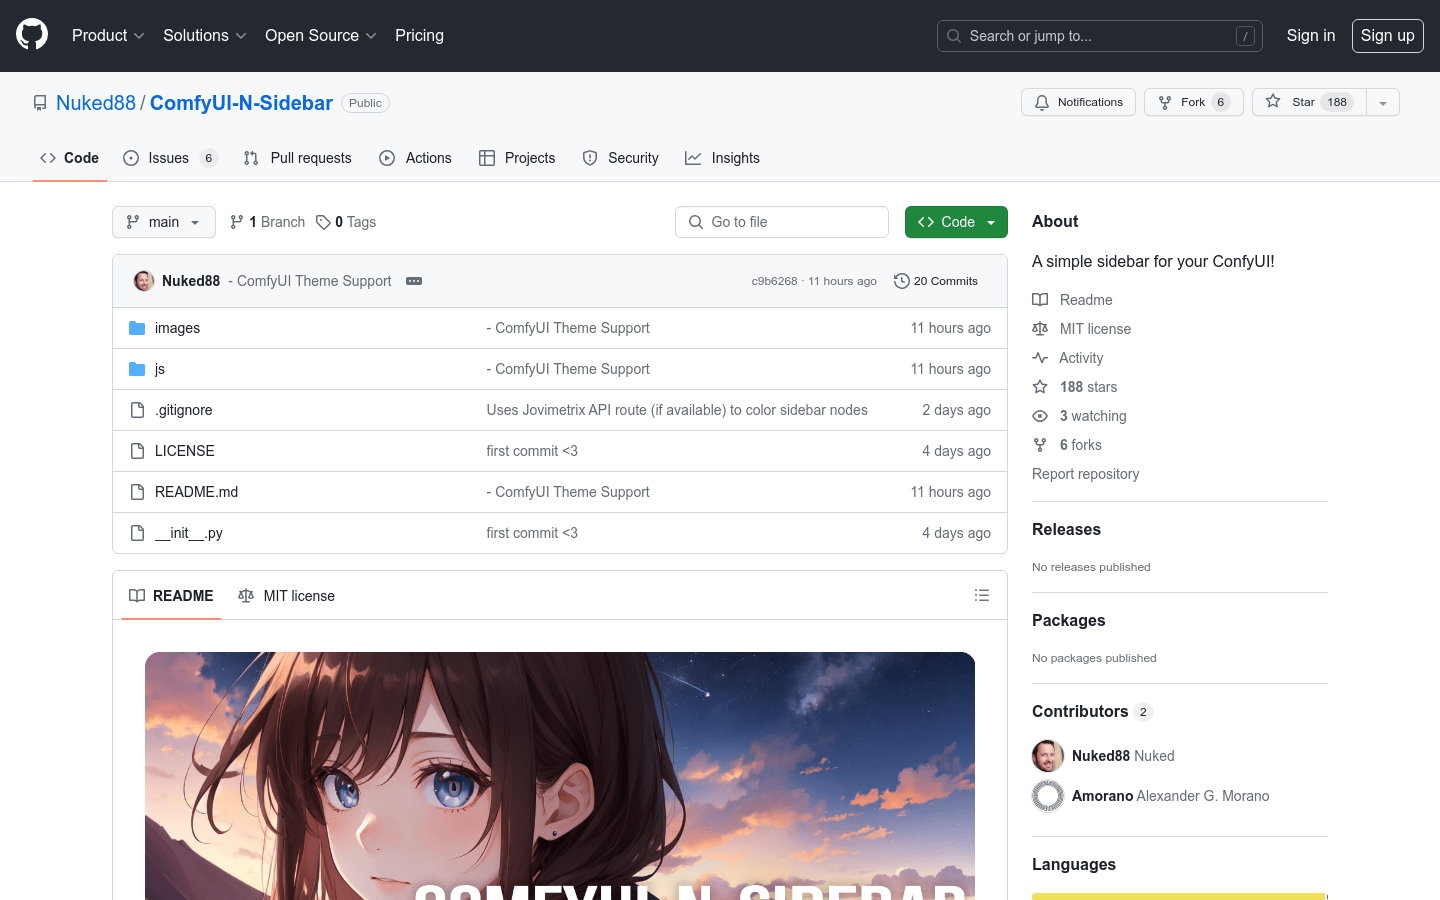Open commit history via the clock icon
The height and width of the screenshot is (900, 1440).
tap(902, 281)
